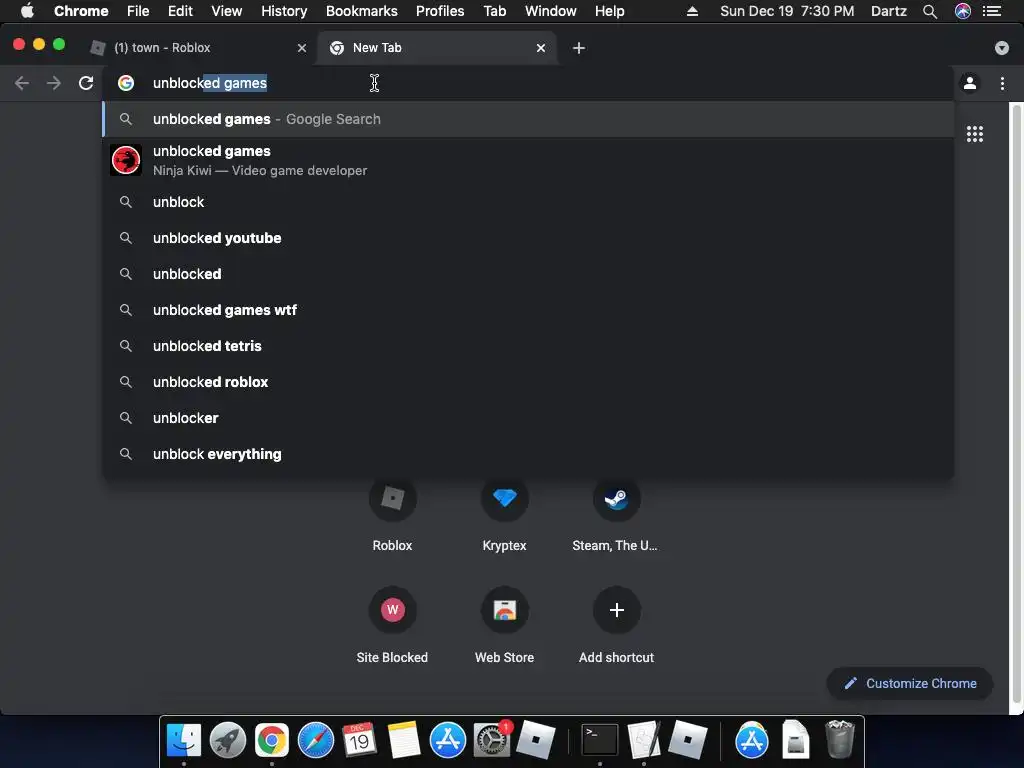Image resolution: width=1024 pixels, height=768 pixels.
Task: Reload the page with the refresh icon
Action: point(86,83)
